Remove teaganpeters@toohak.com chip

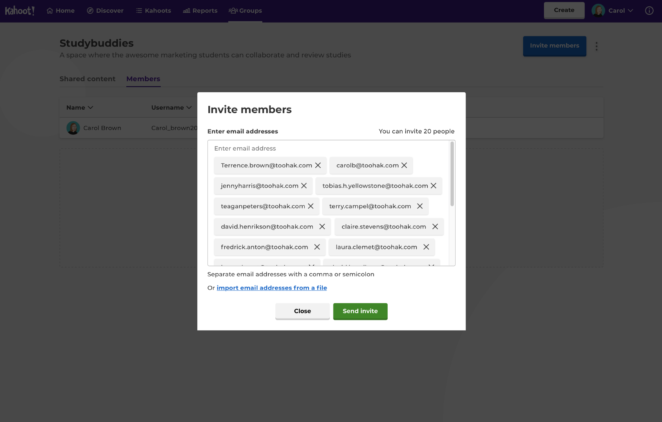[x=311, y=207]
